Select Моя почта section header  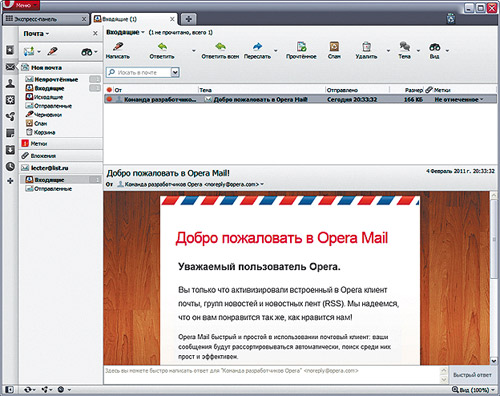61,68
